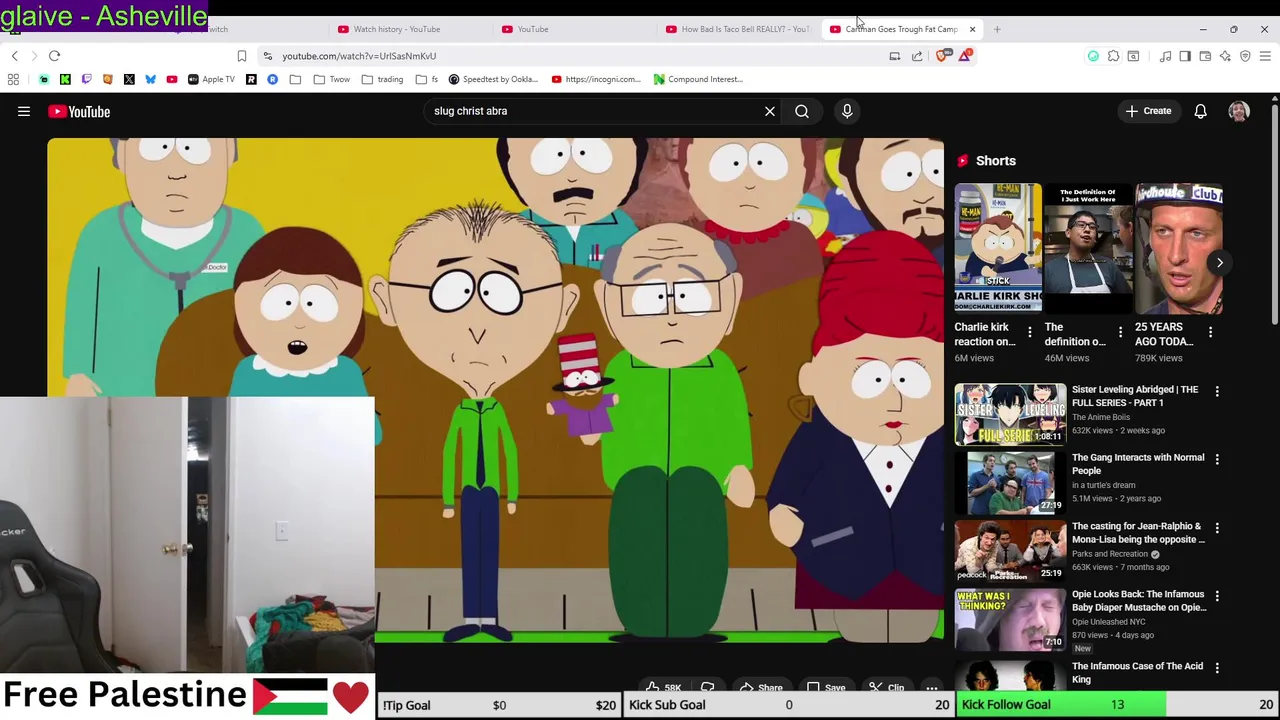Open options for Charlie kirk reaction Short

coord(1030,332)
